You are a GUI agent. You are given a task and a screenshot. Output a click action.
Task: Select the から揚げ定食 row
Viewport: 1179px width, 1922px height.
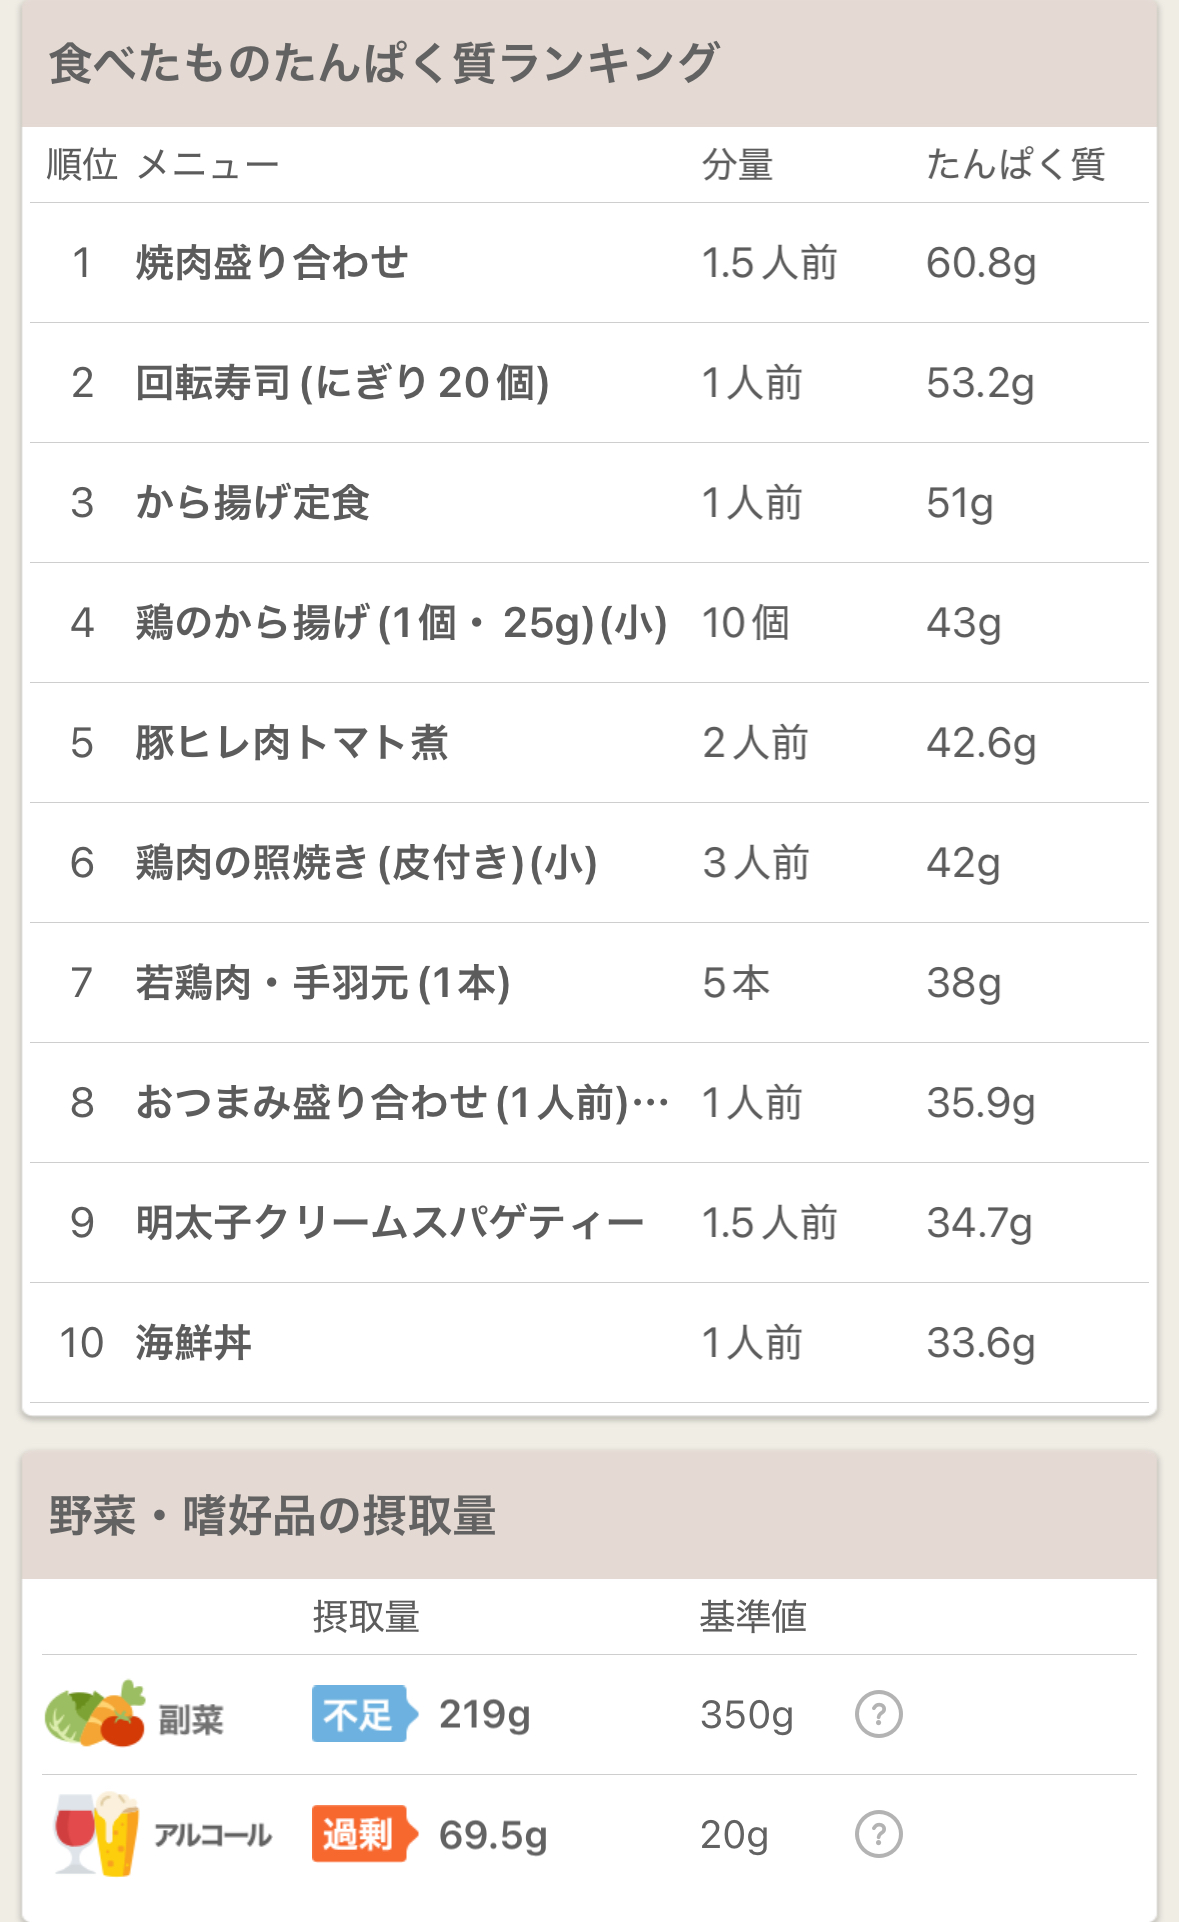point(589,503)
